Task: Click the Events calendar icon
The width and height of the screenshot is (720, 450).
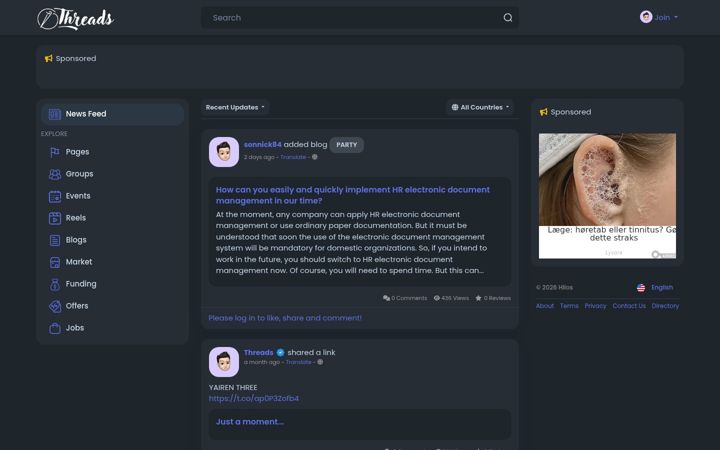Action: tap(55, 196)
